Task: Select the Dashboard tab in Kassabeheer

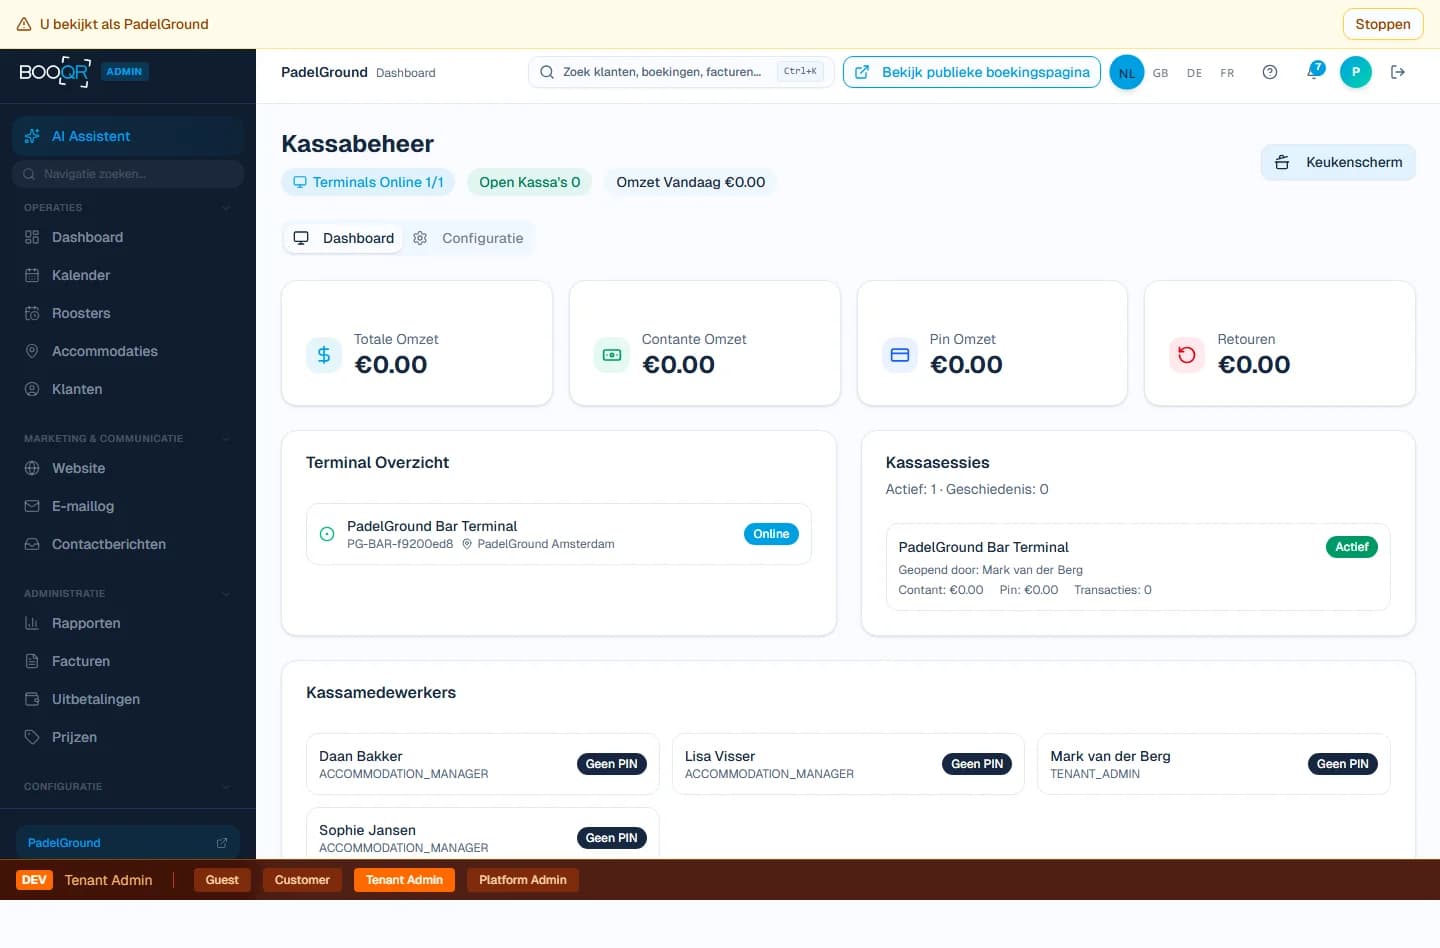Action: tap(344, 238)
